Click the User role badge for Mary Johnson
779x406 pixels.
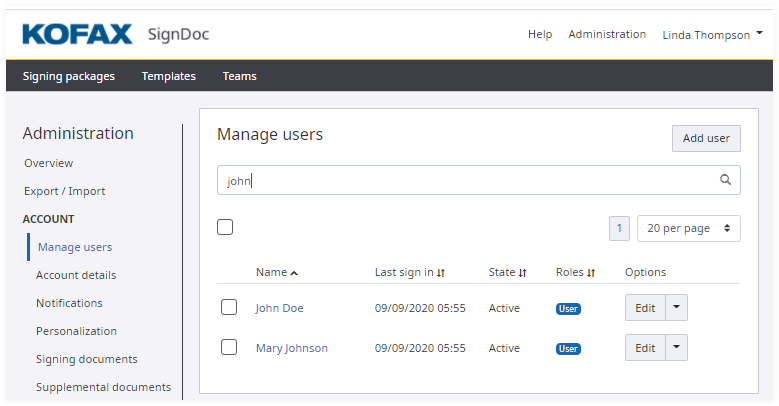[568, 349]
